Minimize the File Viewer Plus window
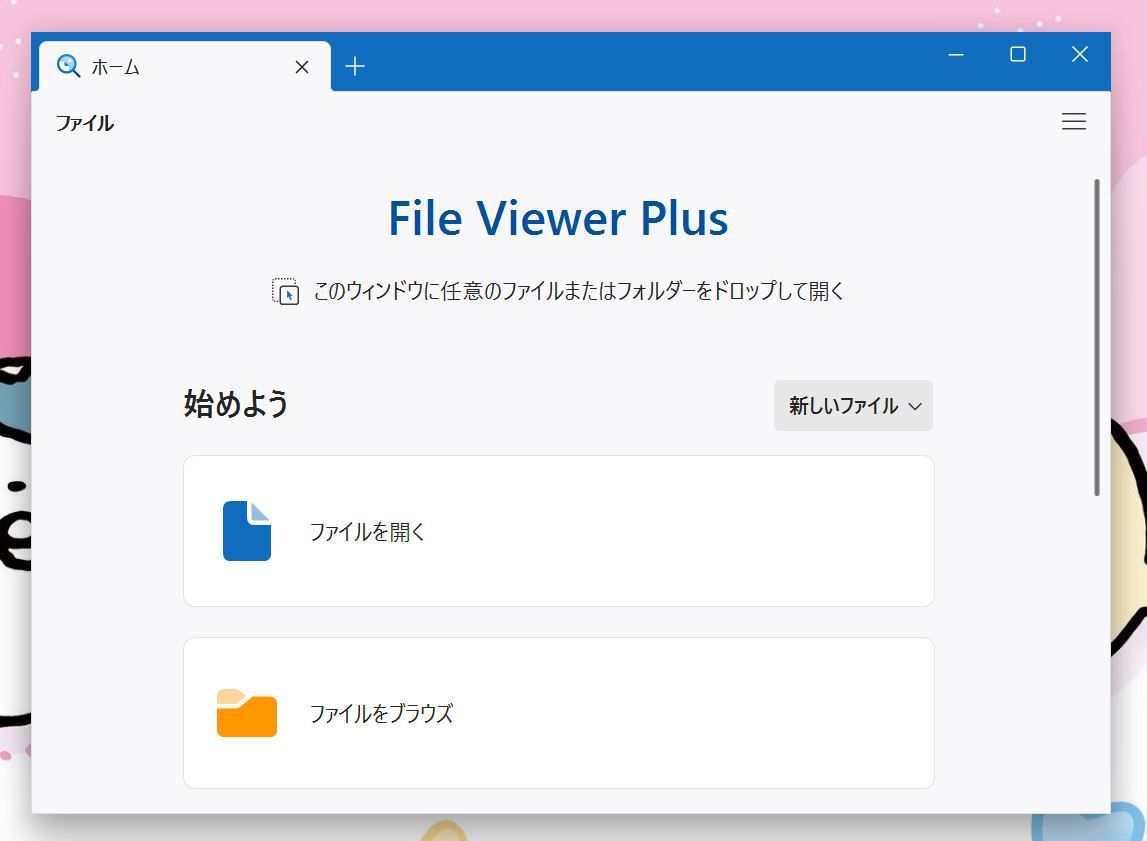The image size is (1147, 841). 955,54
